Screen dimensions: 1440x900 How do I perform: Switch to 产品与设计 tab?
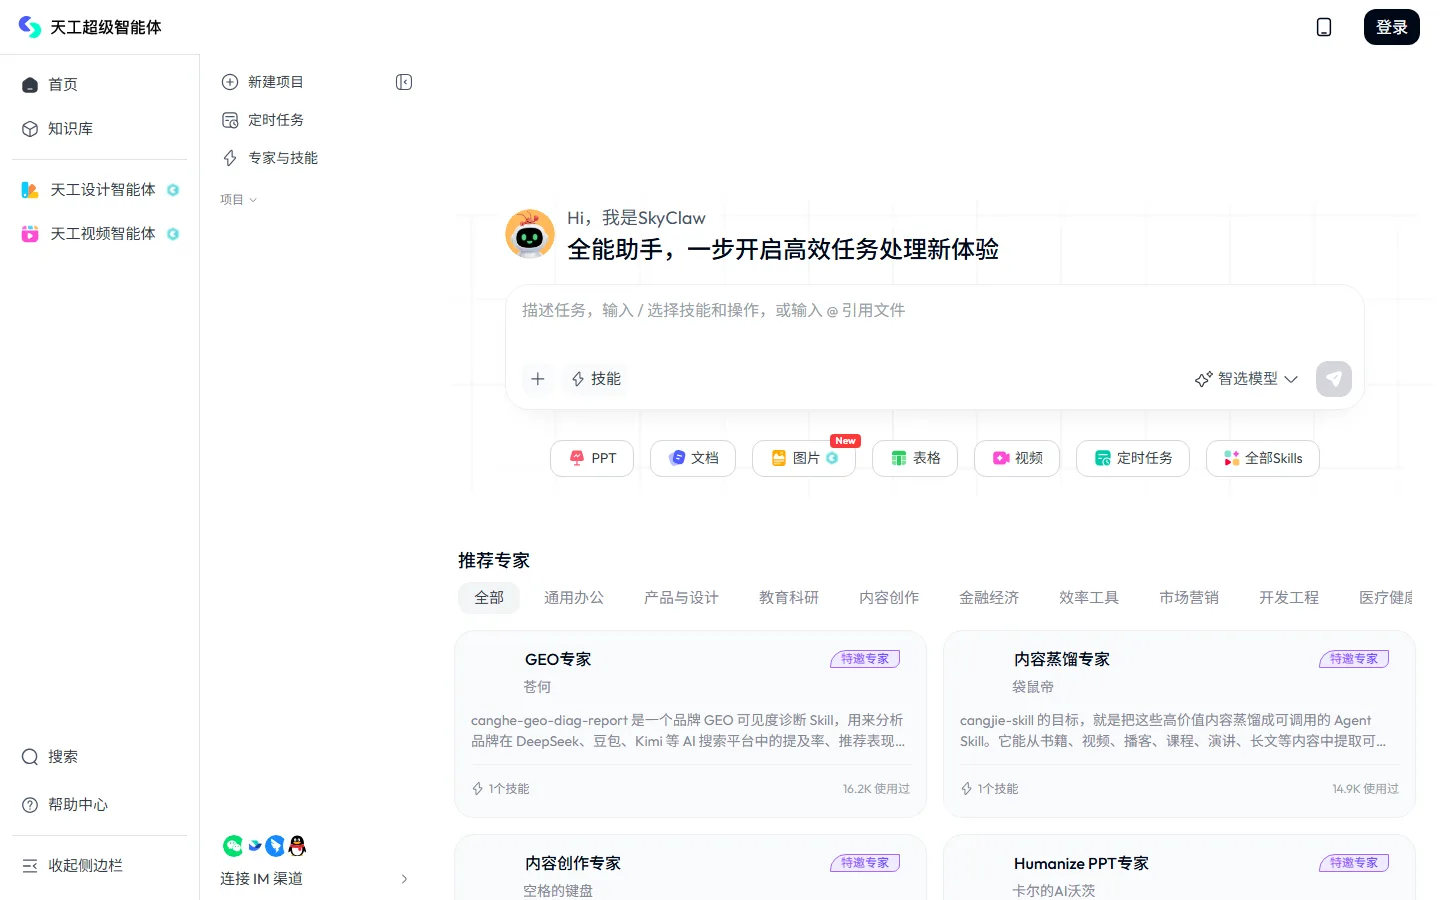tap(681, 598)
